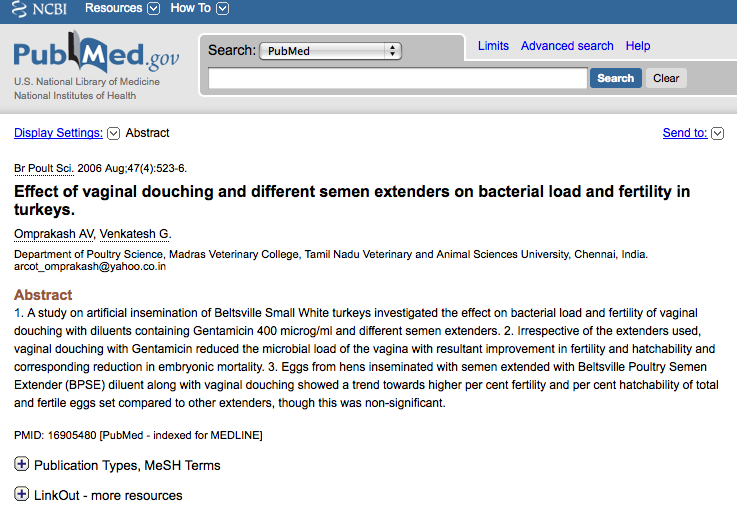
Task: Click the Send to link
Action: 685,133
